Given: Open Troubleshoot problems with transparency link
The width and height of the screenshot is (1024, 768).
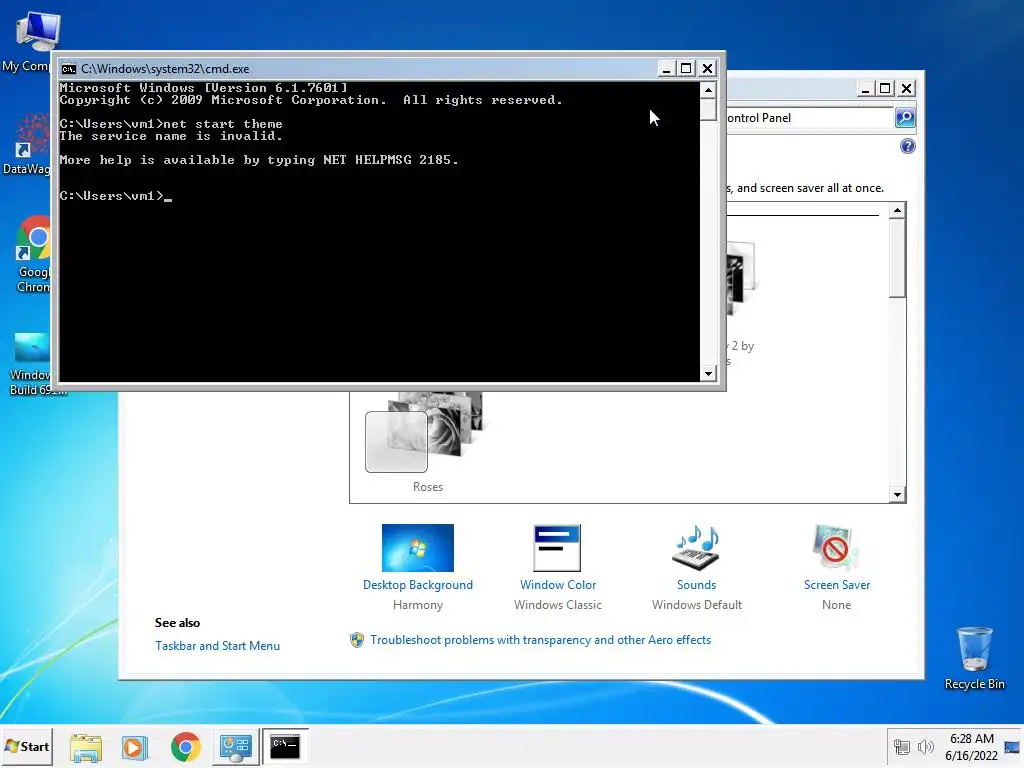Looking at the screenshot, I should (541, 640).
